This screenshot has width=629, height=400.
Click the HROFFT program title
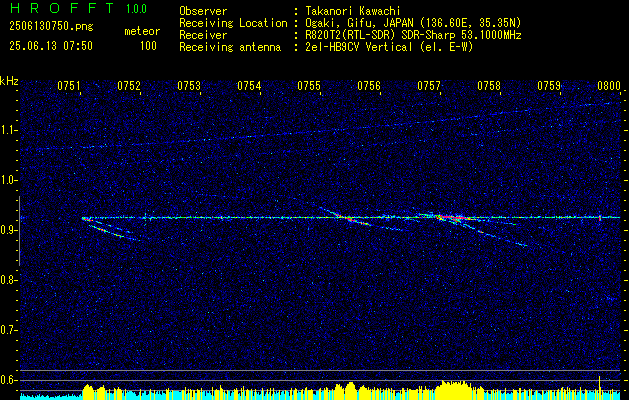[x=62, y=8]
